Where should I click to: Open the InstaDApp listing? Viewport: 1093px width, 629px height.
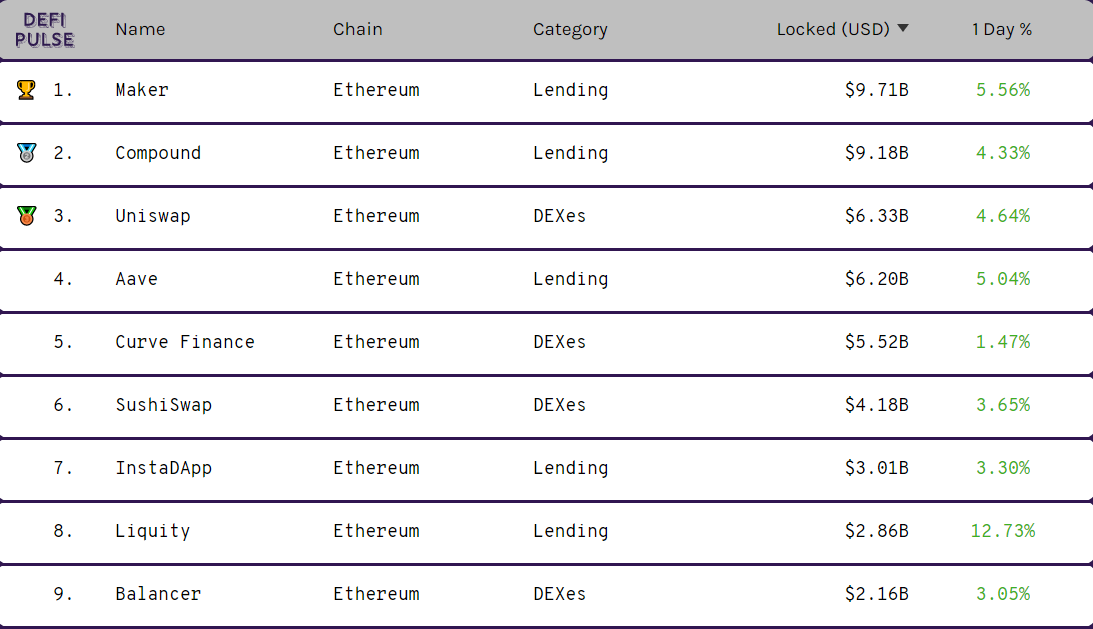(x=163, y=468)
